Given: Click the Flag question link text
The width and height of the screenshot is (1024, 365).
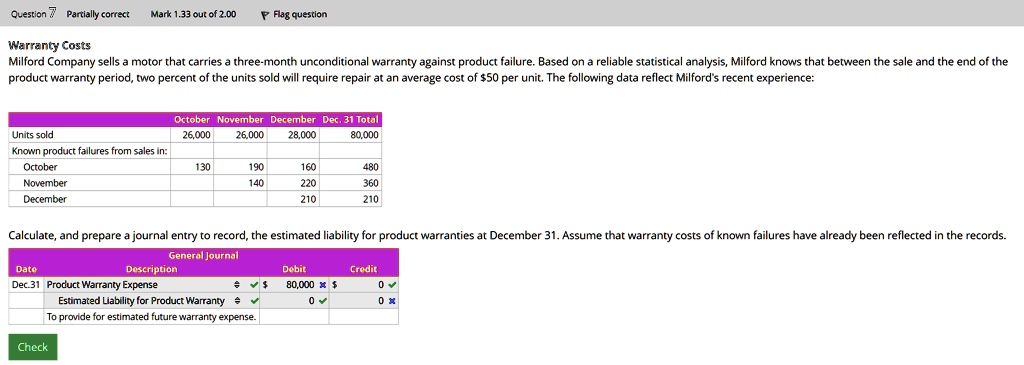Looking at the screenshot, I should pyautogui.click(x=300, y=14).
